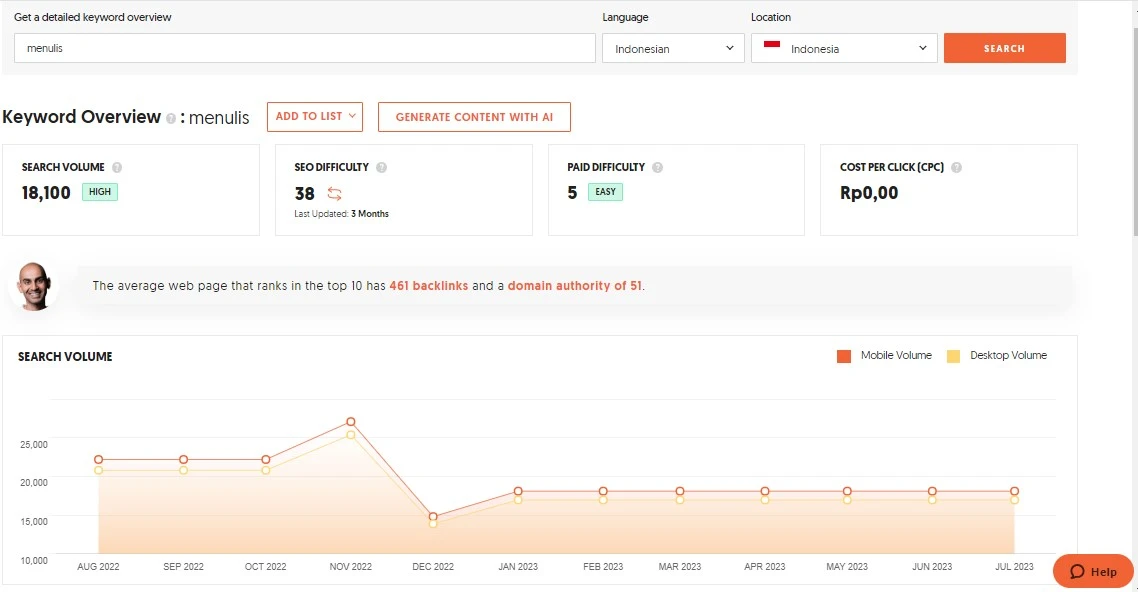Click the Indonesia flag icon
The image size is (1138, 592).
pos(771,47)
